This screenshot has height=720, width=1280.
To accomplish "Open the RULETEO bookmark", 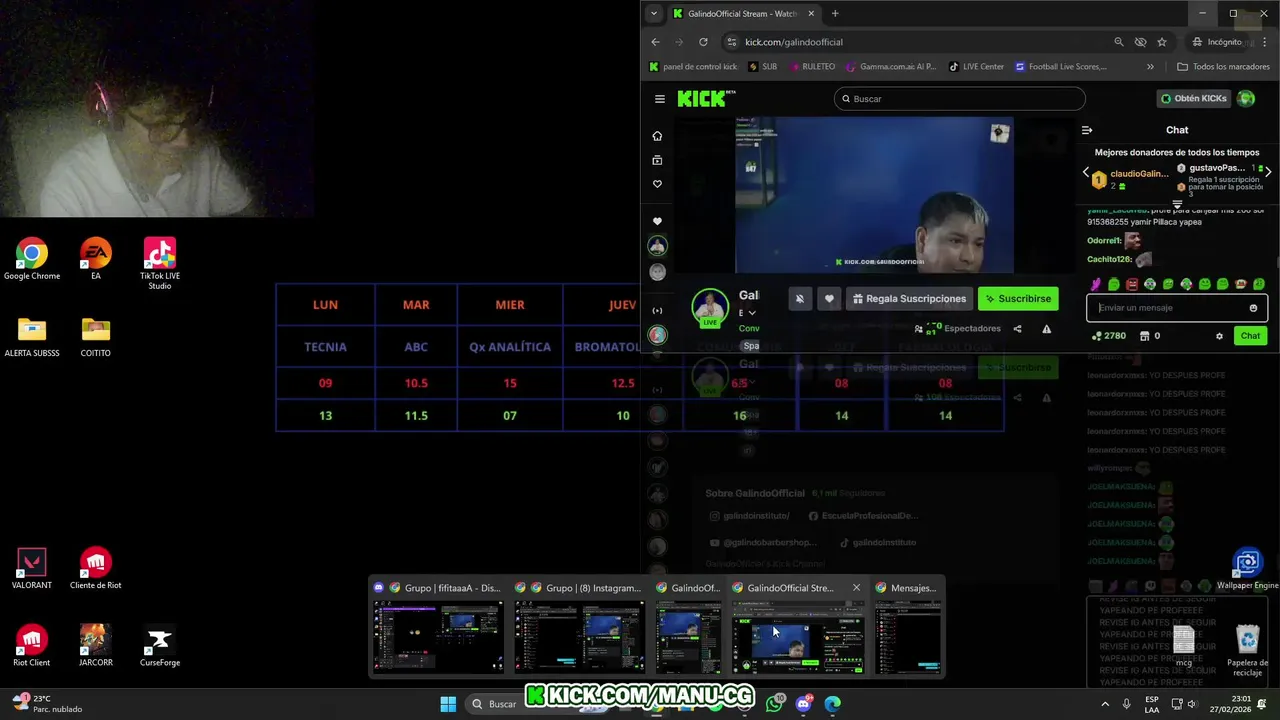I will [x=812, y=67].
